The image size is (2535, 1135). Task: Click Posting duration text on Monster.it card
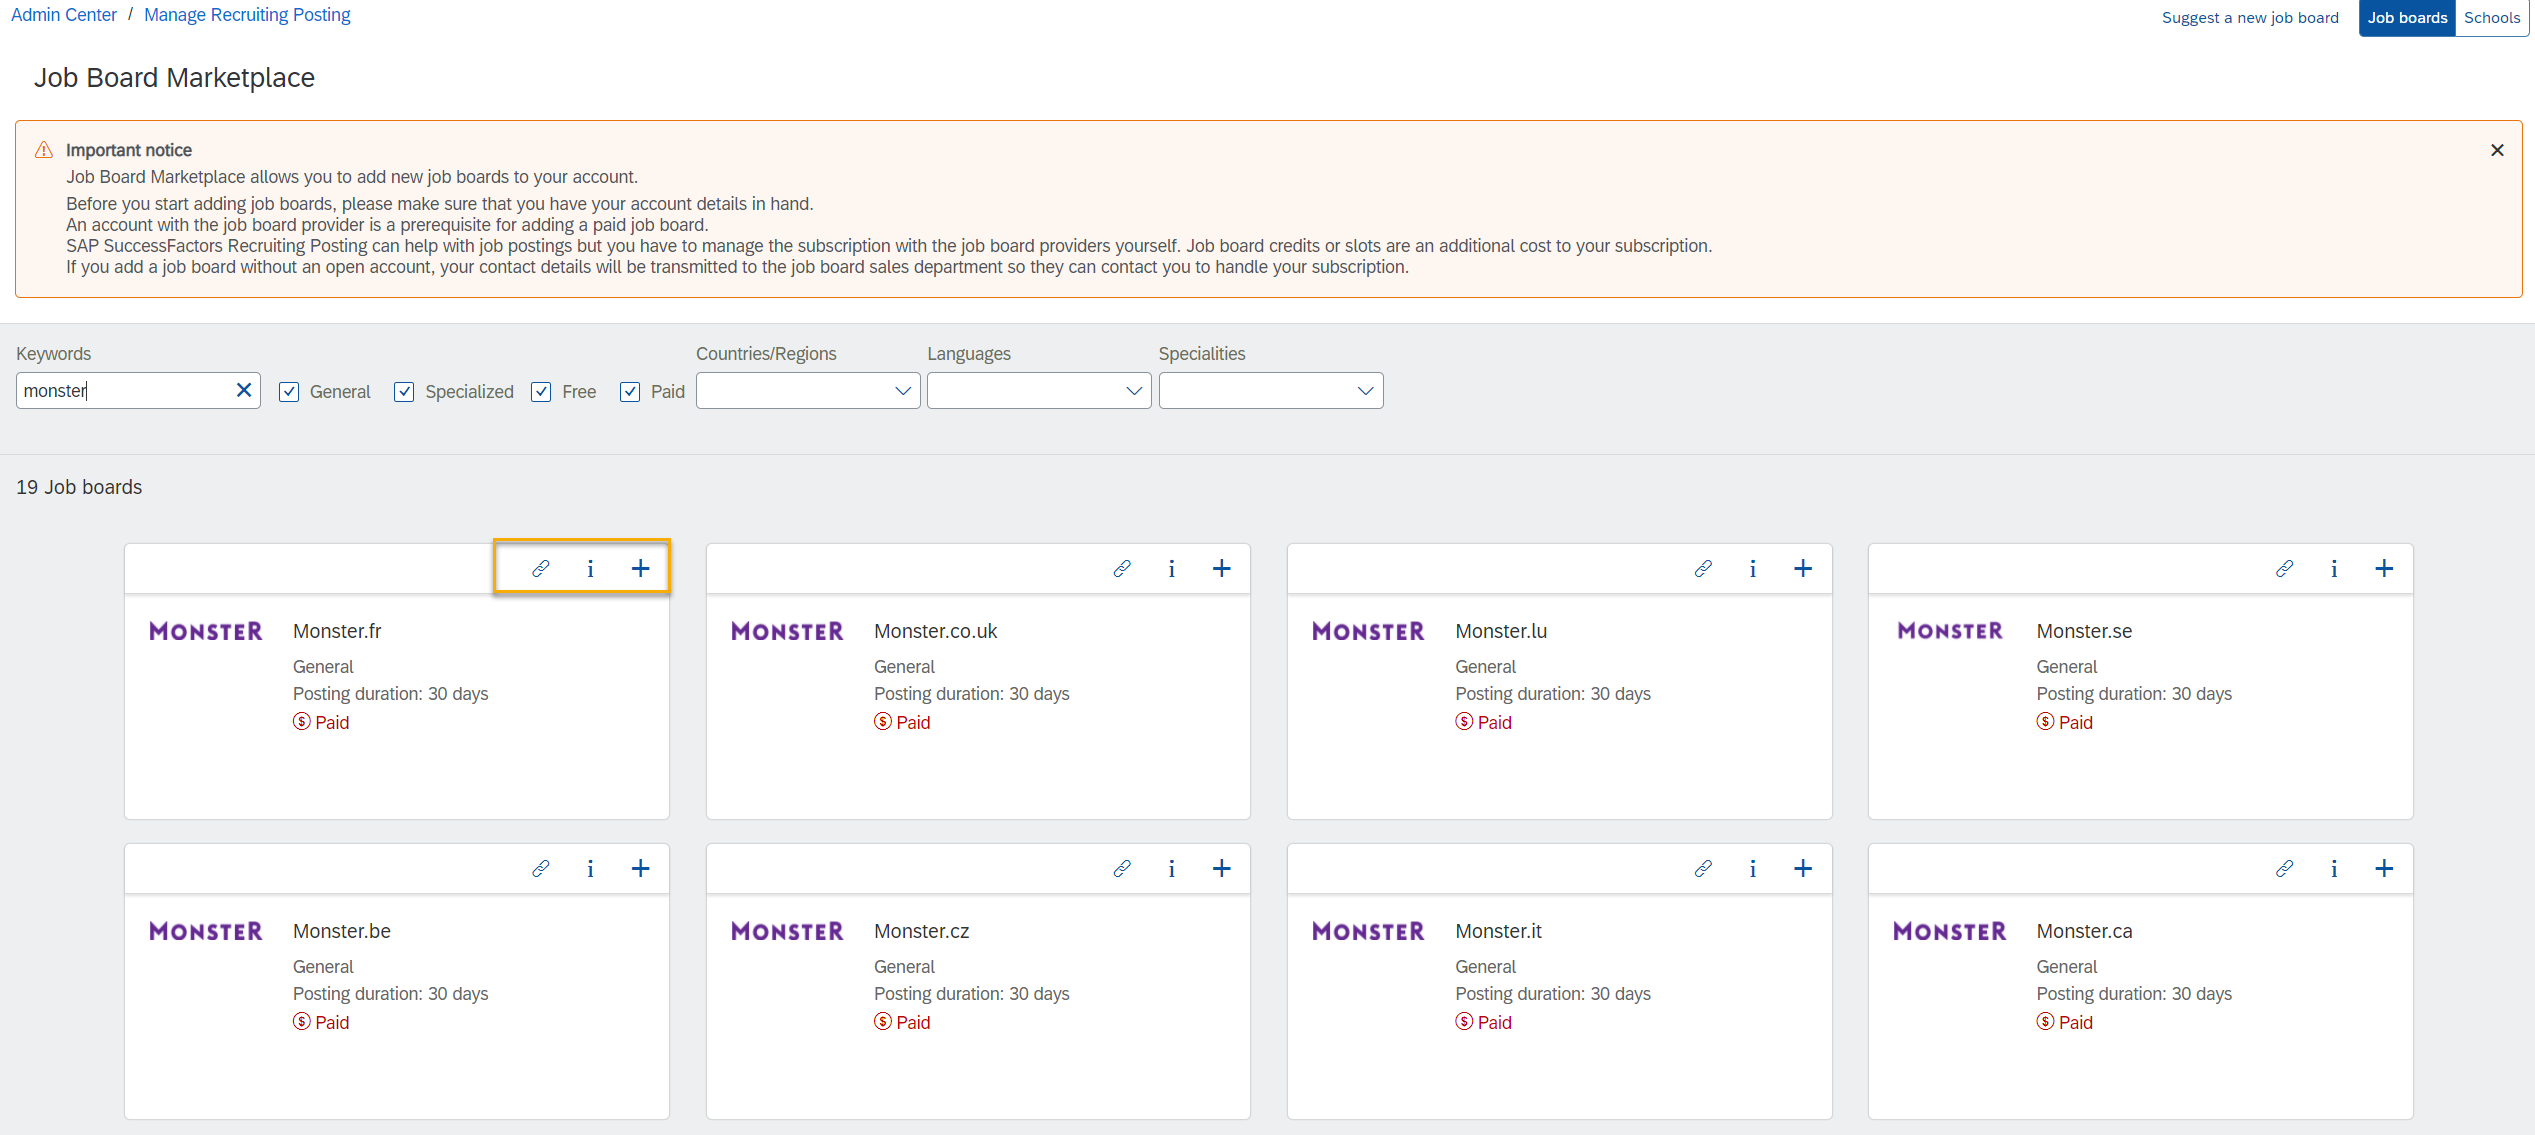pos(1553,994)
